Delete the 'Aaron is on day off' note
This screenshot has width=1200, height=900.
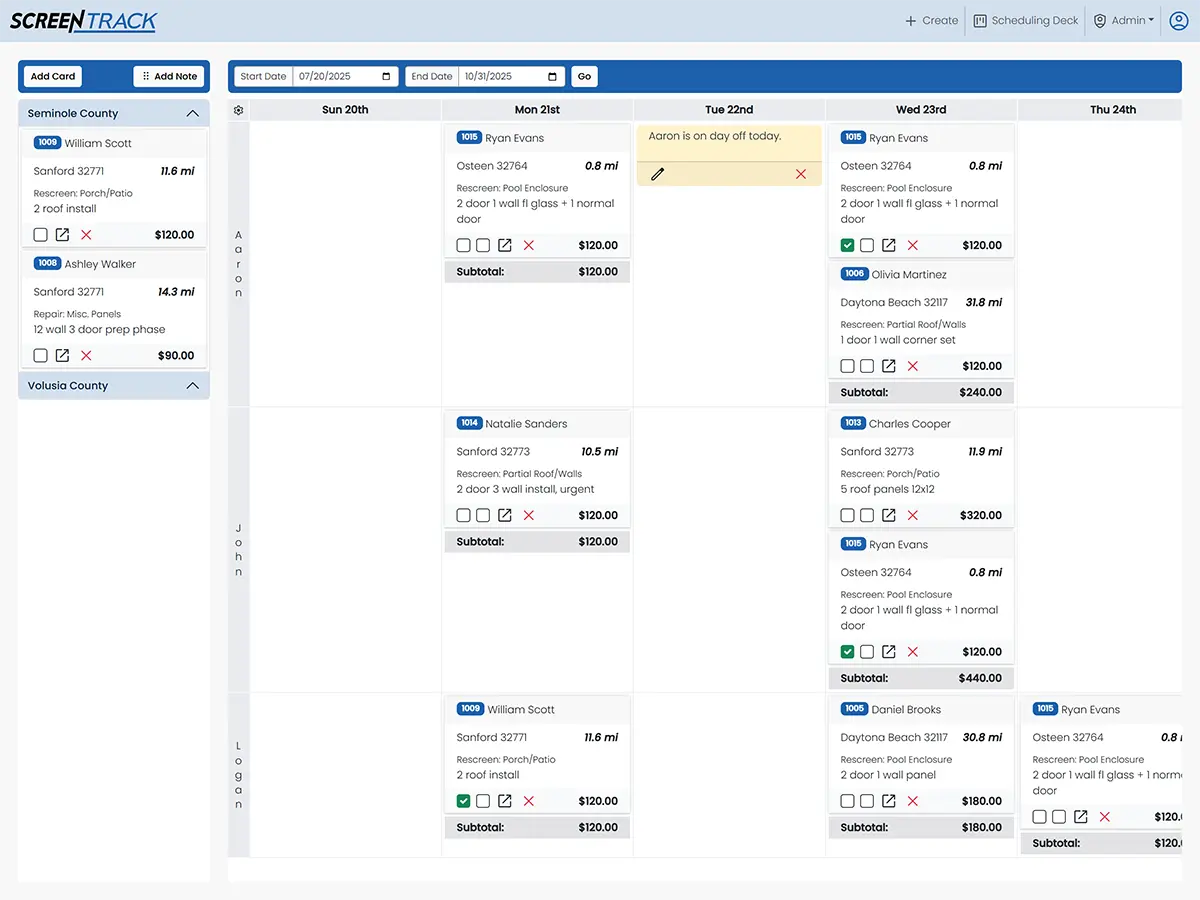(x=800, y=174)
